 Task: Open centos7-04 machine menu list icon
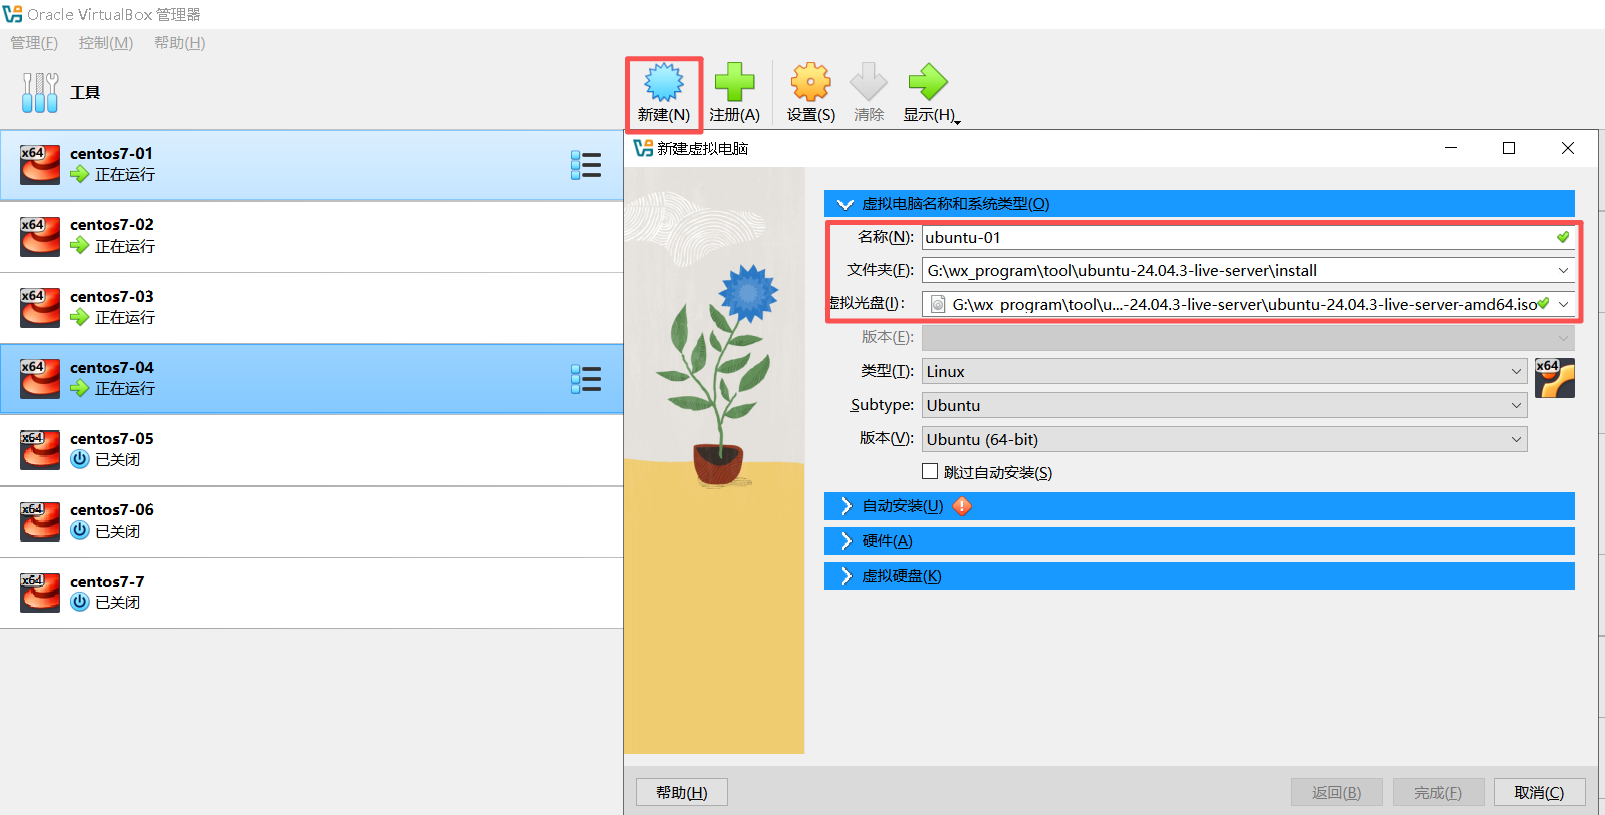tap(586, 379)
